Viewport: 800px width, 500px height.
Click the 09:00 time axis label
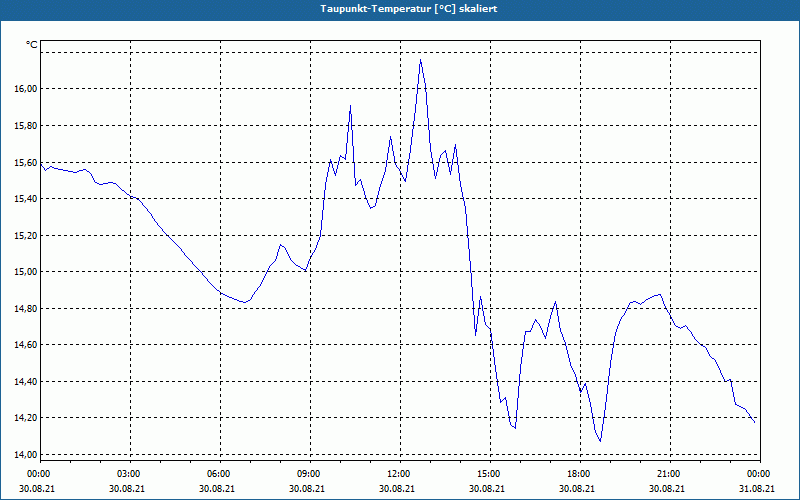(310, 474)
